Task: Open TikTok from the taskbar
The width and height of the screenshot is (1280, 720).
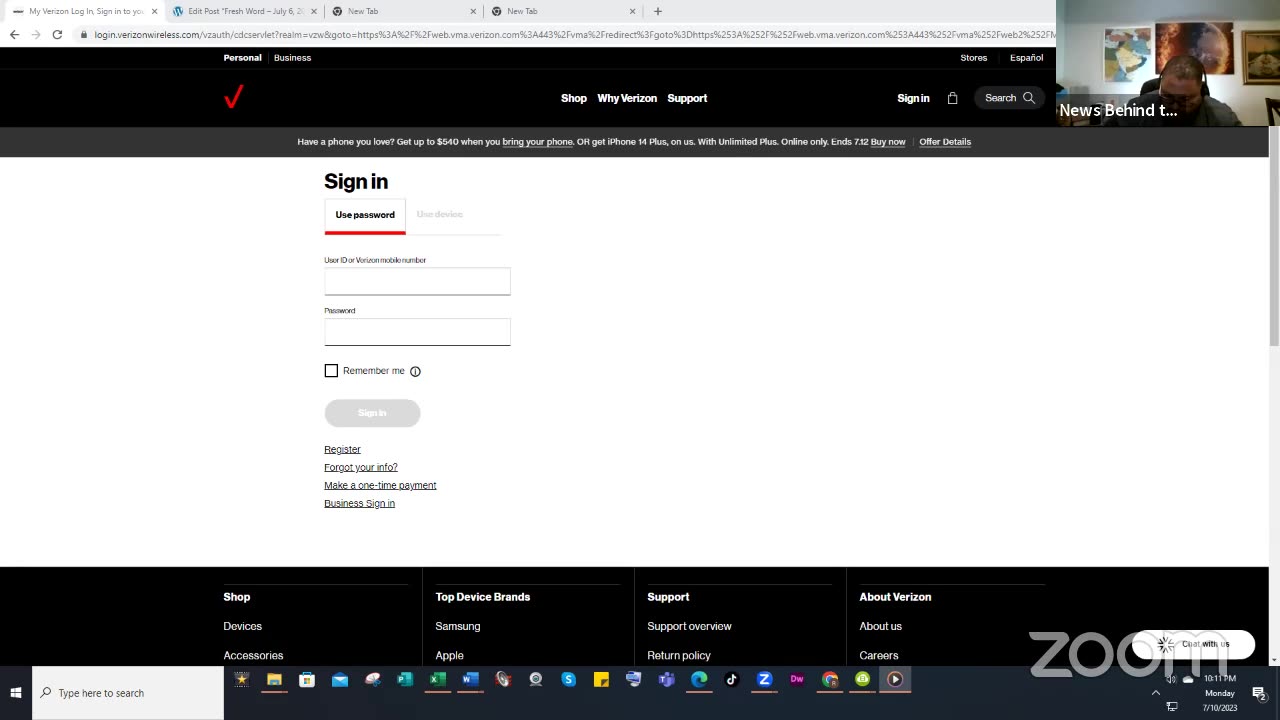Action: pos(731,680)
